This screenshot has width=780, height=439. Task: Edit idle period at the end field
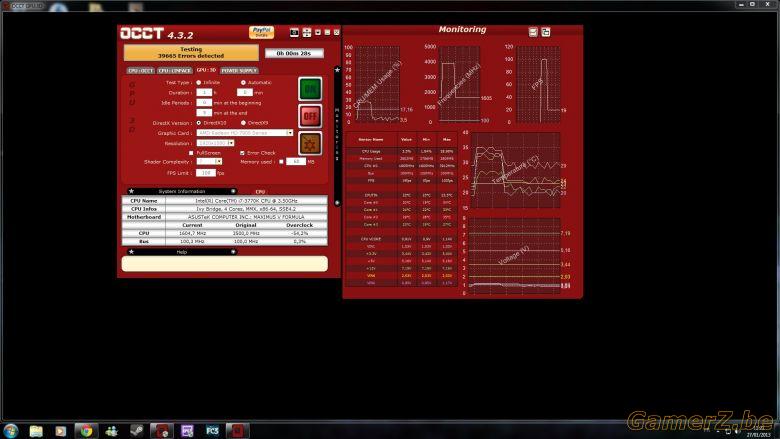click(204, 113)
